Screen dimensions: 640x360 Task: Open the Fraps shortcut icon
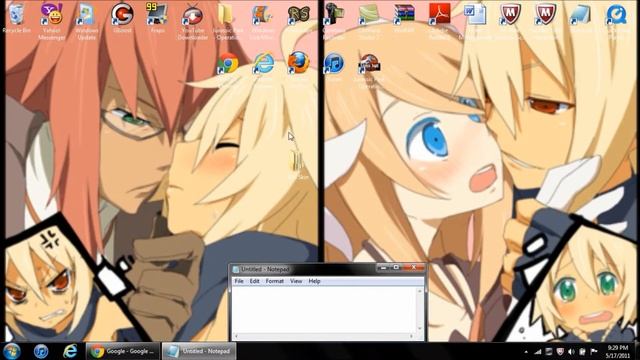[x=158, y=18]
